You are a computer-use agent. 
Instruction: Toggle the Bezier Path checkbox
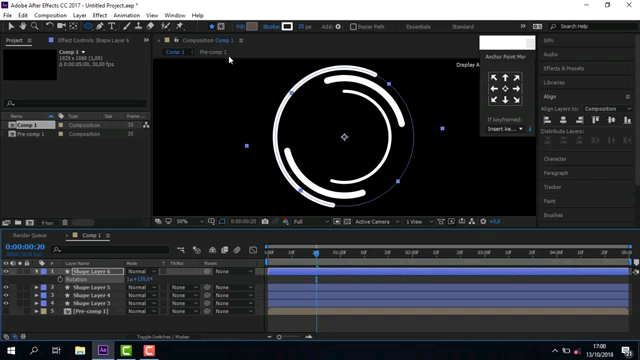pyautogui.click(x=353, y=27)
